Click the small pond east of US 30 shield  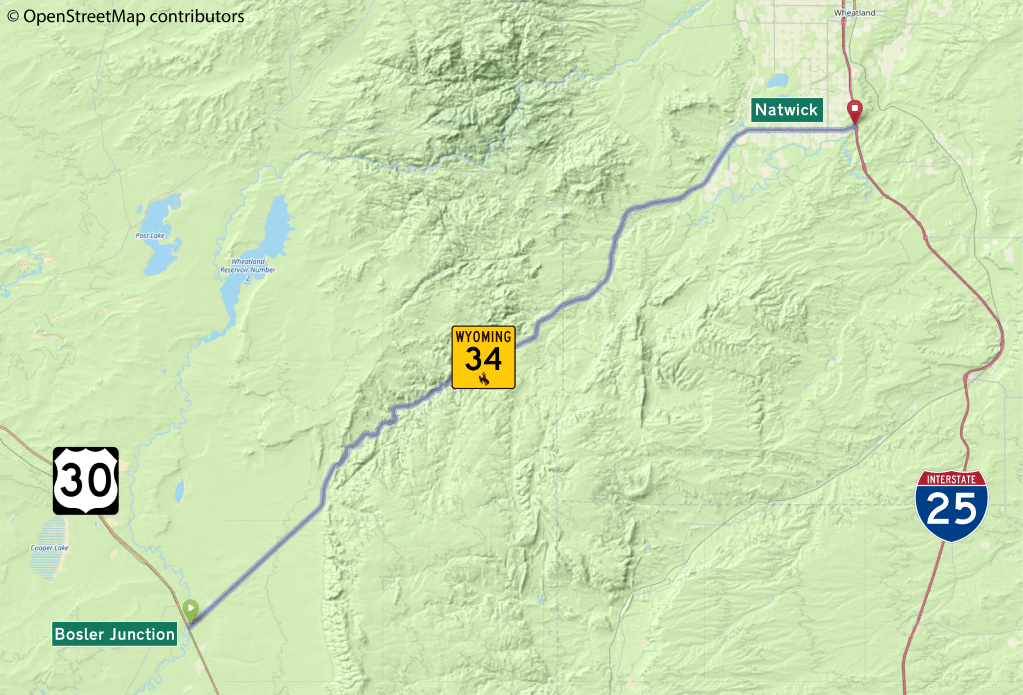pyautogui.click(x=179, y=492)
